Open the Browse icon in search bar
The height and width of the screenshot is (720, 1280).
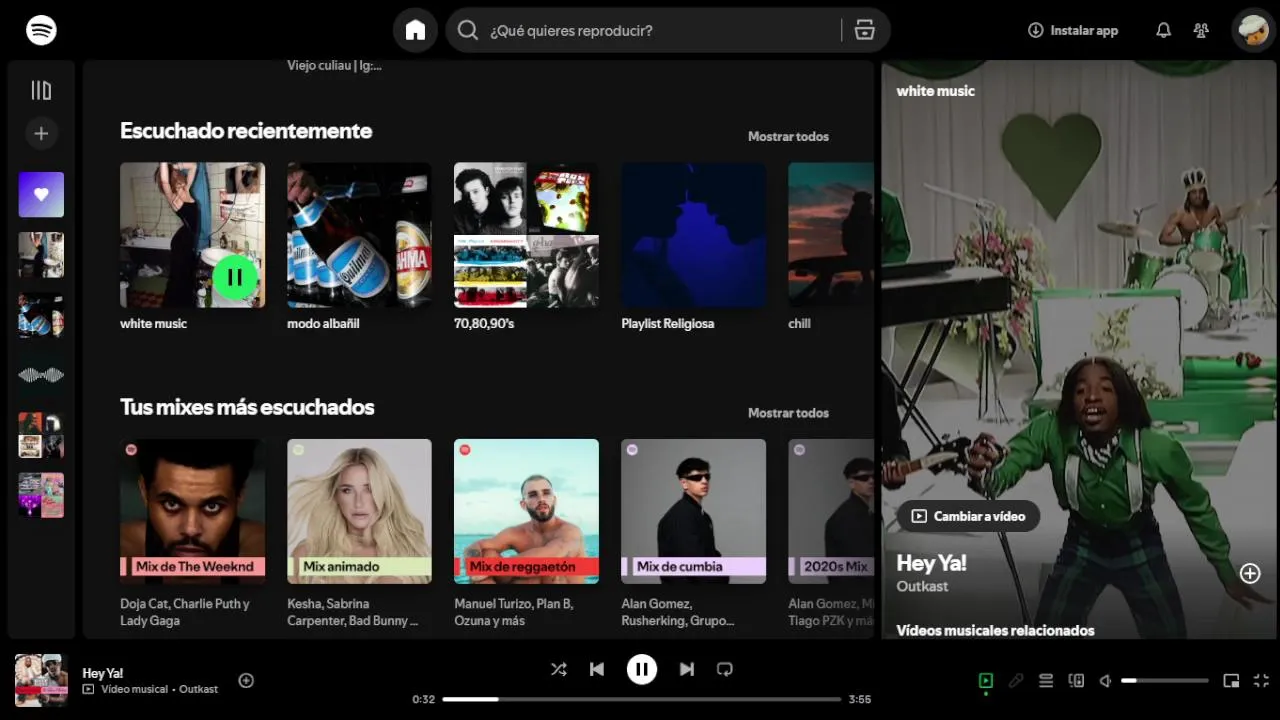[x=865, y=30]
